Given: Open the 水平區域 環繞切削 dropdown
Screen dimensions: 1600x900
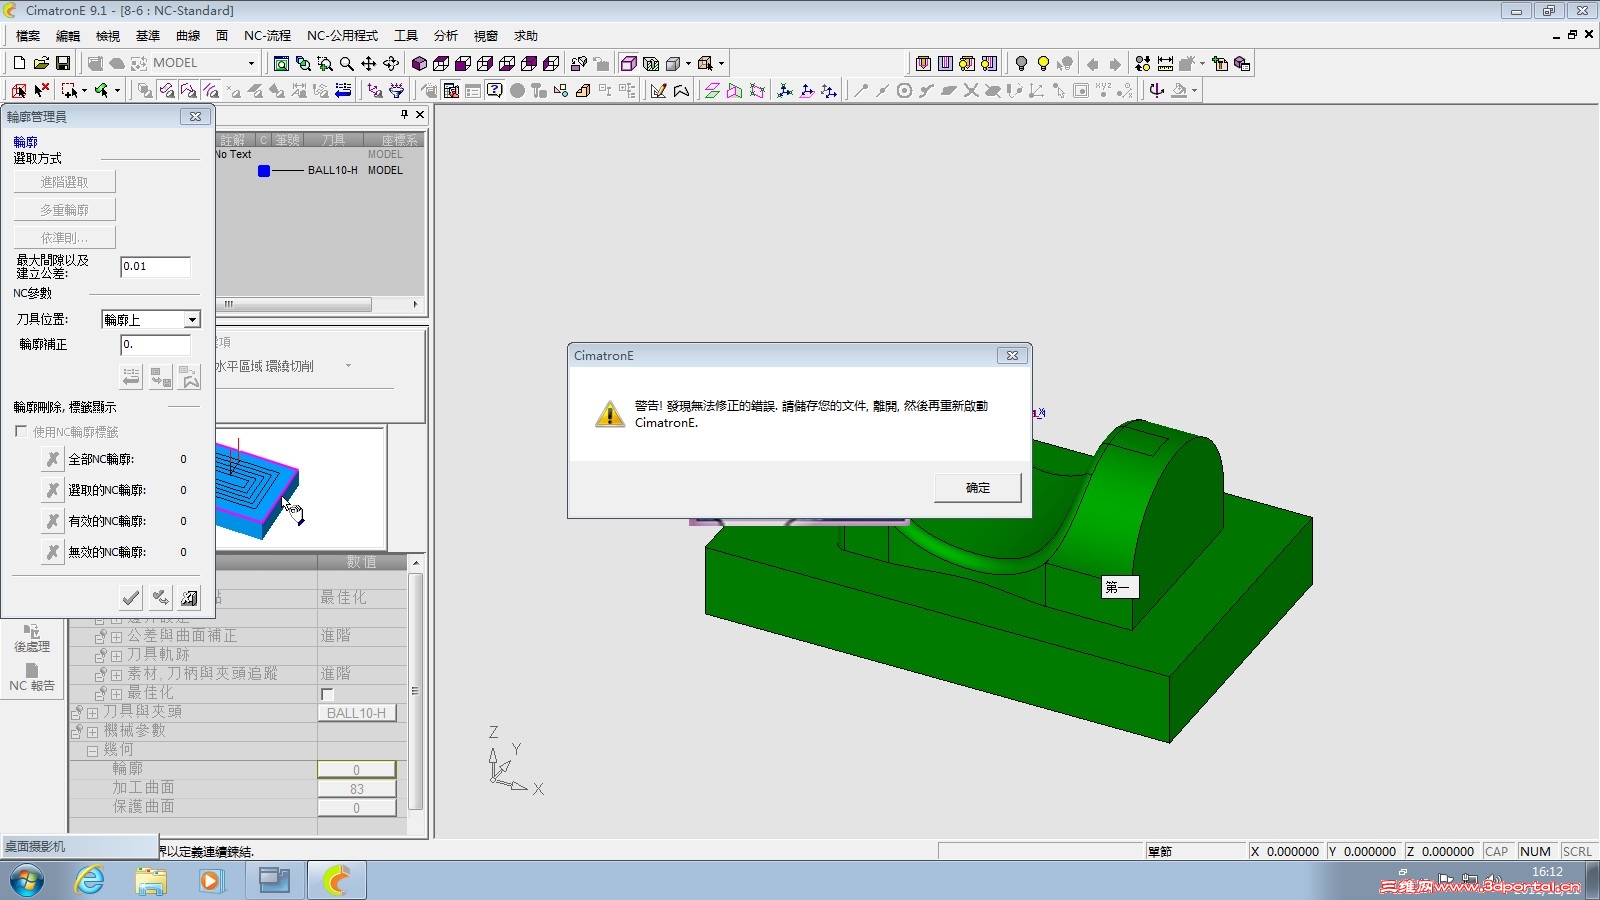Looking at the screenshot, I should (348, 366).
